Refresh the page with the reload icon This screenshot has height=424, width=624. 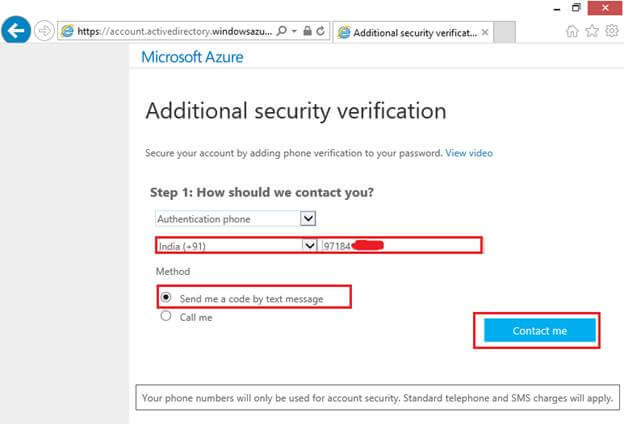[x=320, y=31]
